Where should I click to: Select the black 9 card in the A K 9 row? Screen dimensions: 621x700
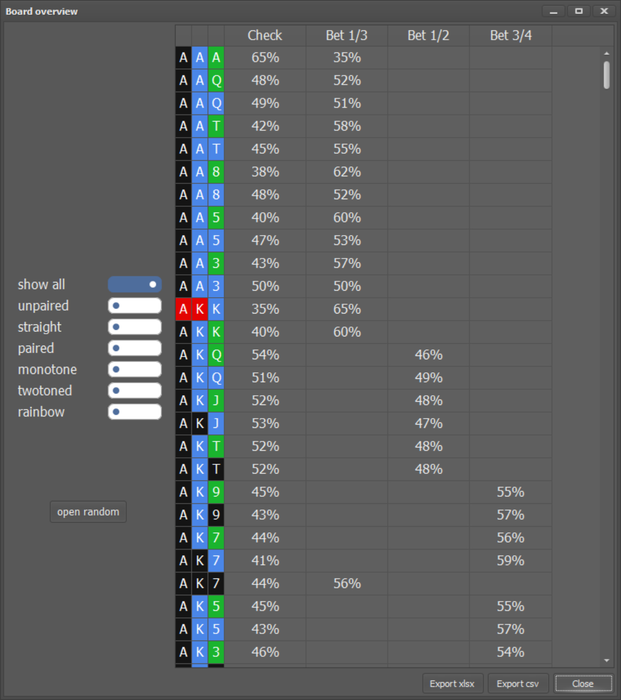(x=216, y=515)
